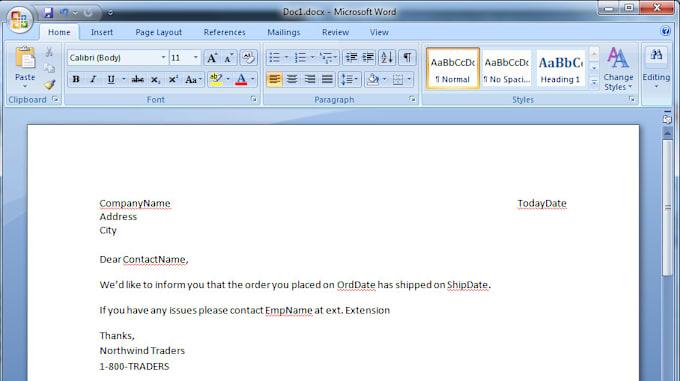
Task: Click the Format Painter brush icon
Action: click(50, 84)
